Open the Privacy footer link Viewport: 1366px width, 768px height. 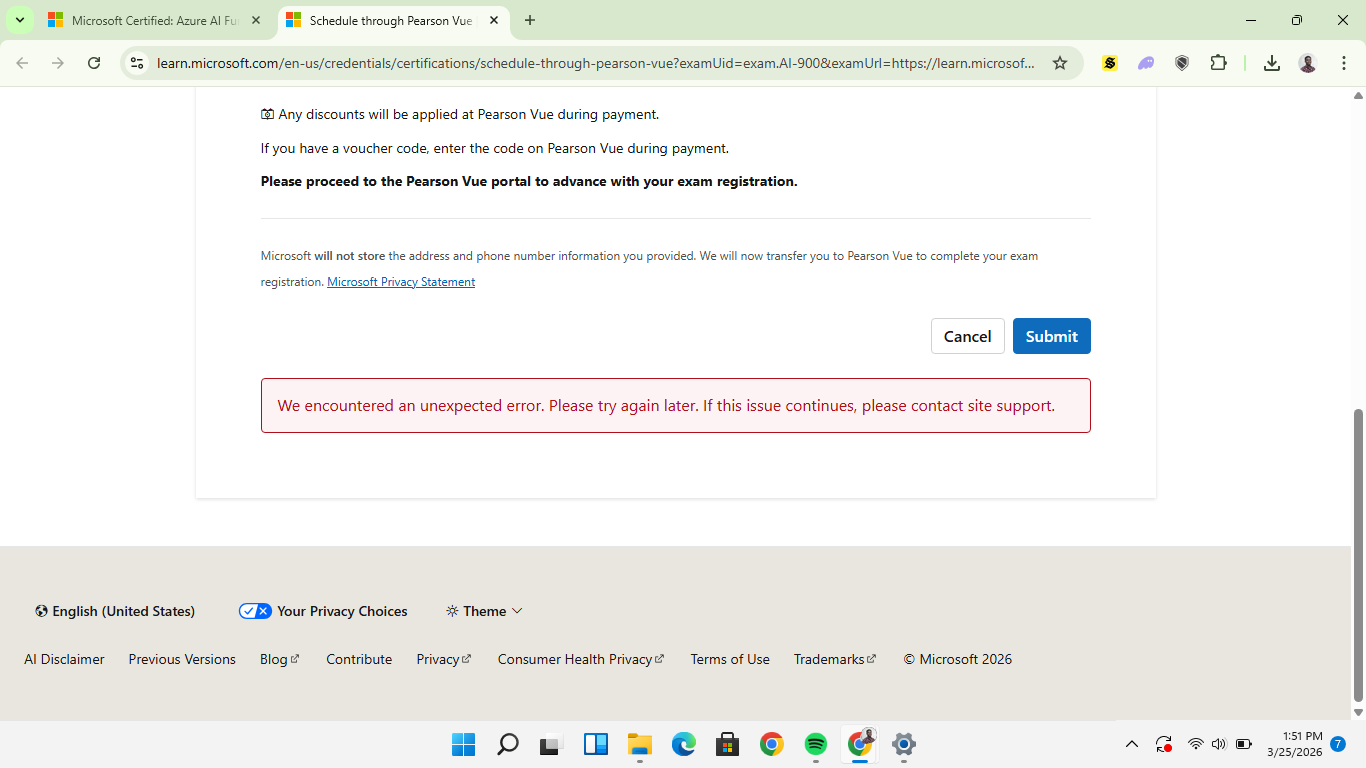pos(444,659)
